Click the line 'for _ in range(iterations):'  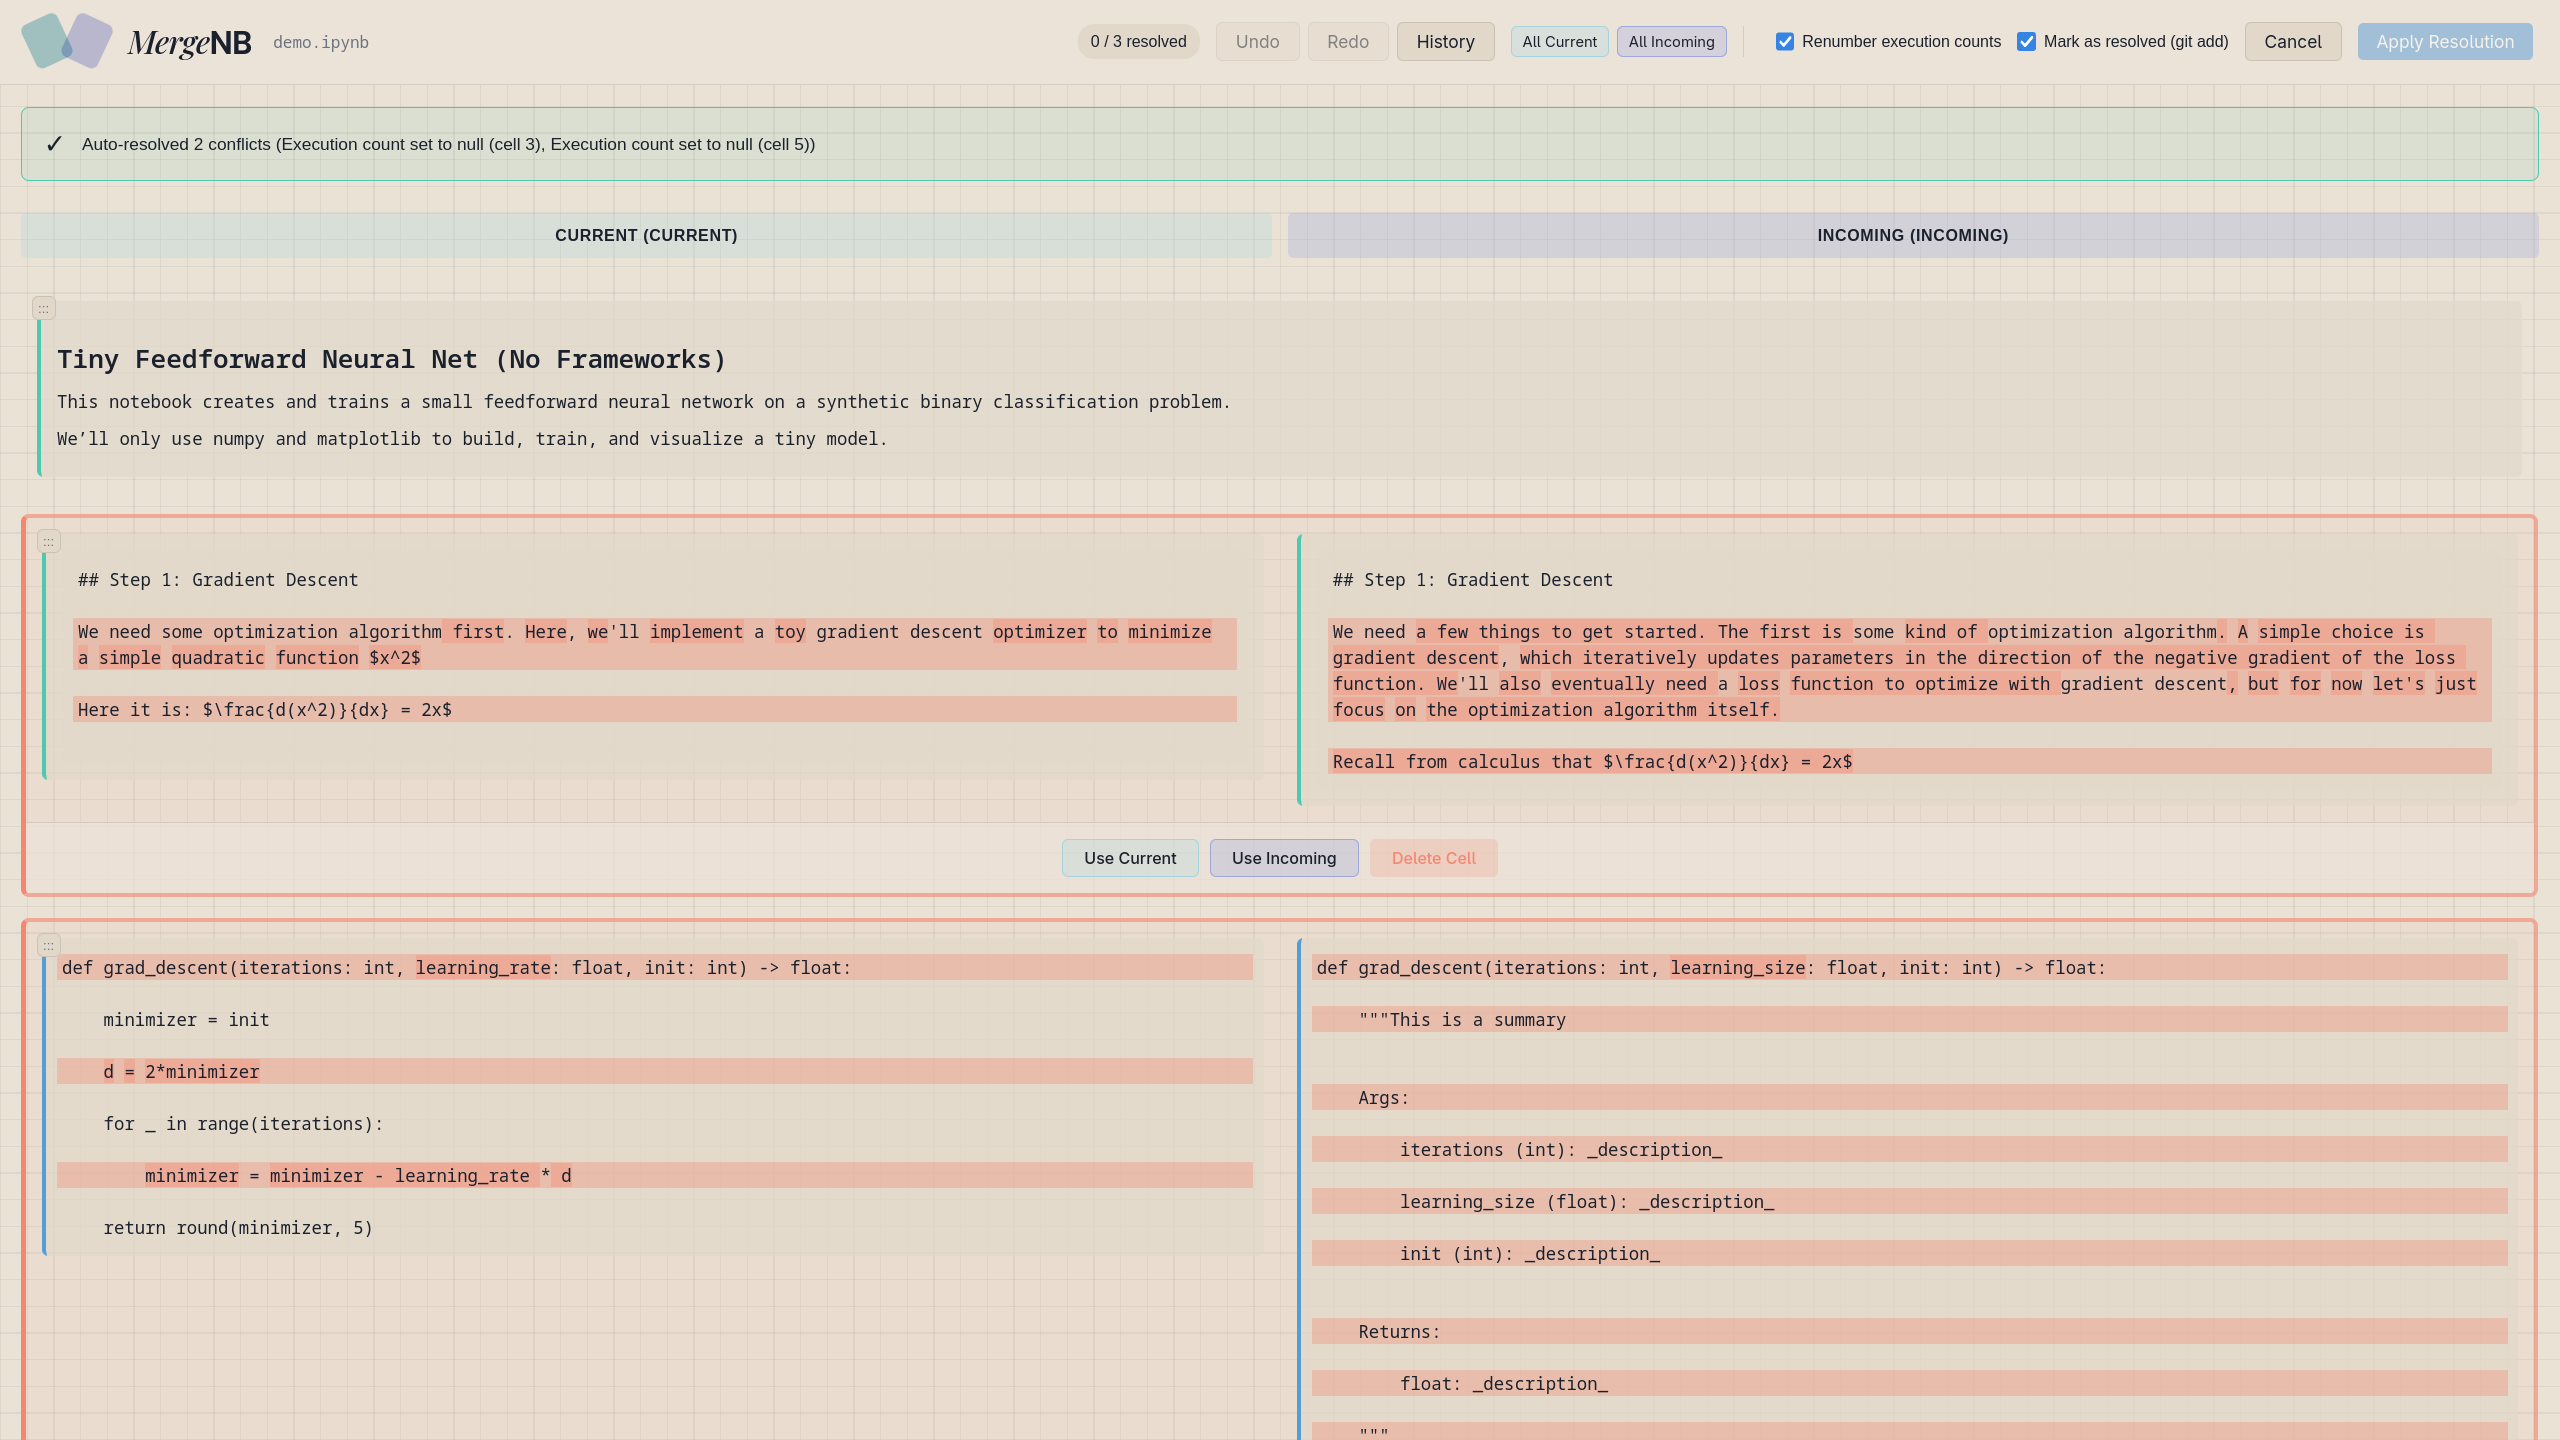point(243,1123)
